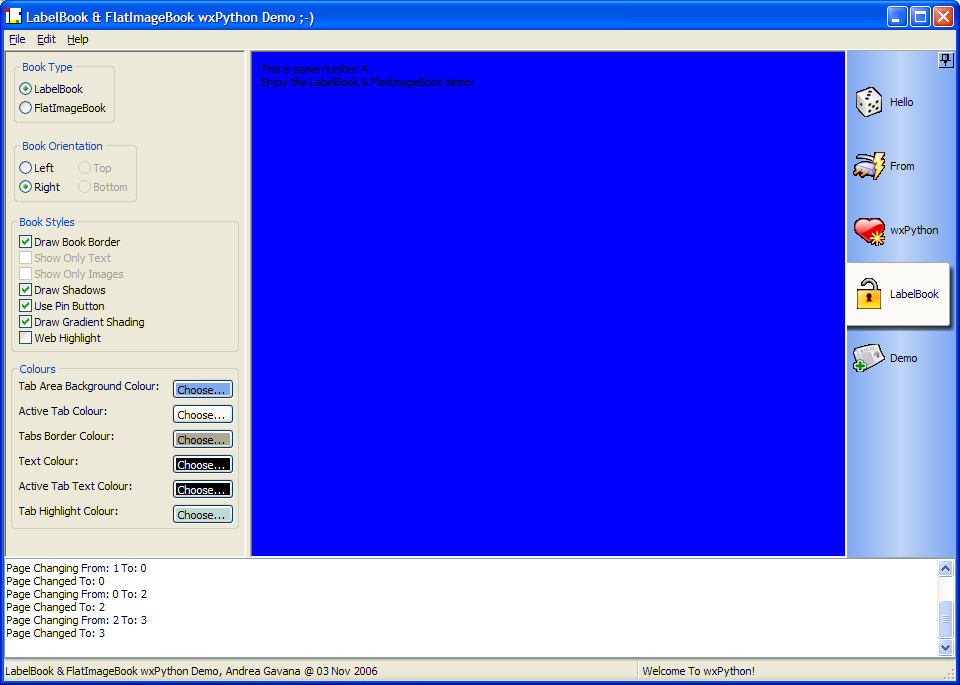Click the app icon in title bar
Image resolution: width=960 pixels, height=685 pixels.
[14, 16]
